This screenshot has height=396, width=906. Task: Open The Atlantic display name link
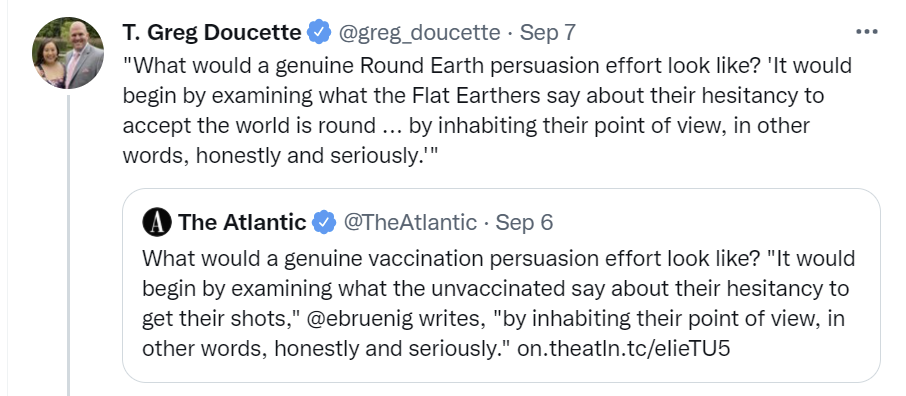(242, 222)
